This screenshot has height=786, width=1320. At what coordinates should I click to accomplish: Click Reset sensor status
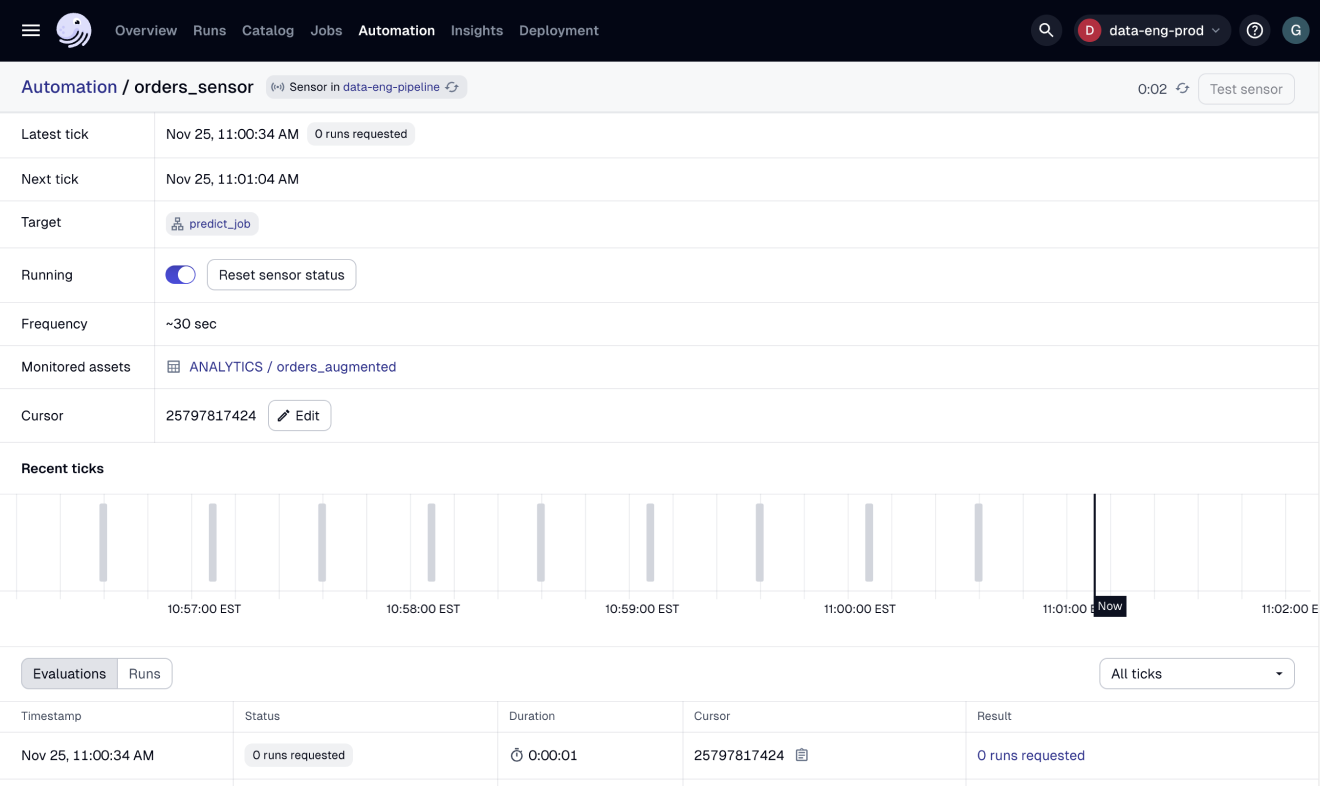coord(281,274)
